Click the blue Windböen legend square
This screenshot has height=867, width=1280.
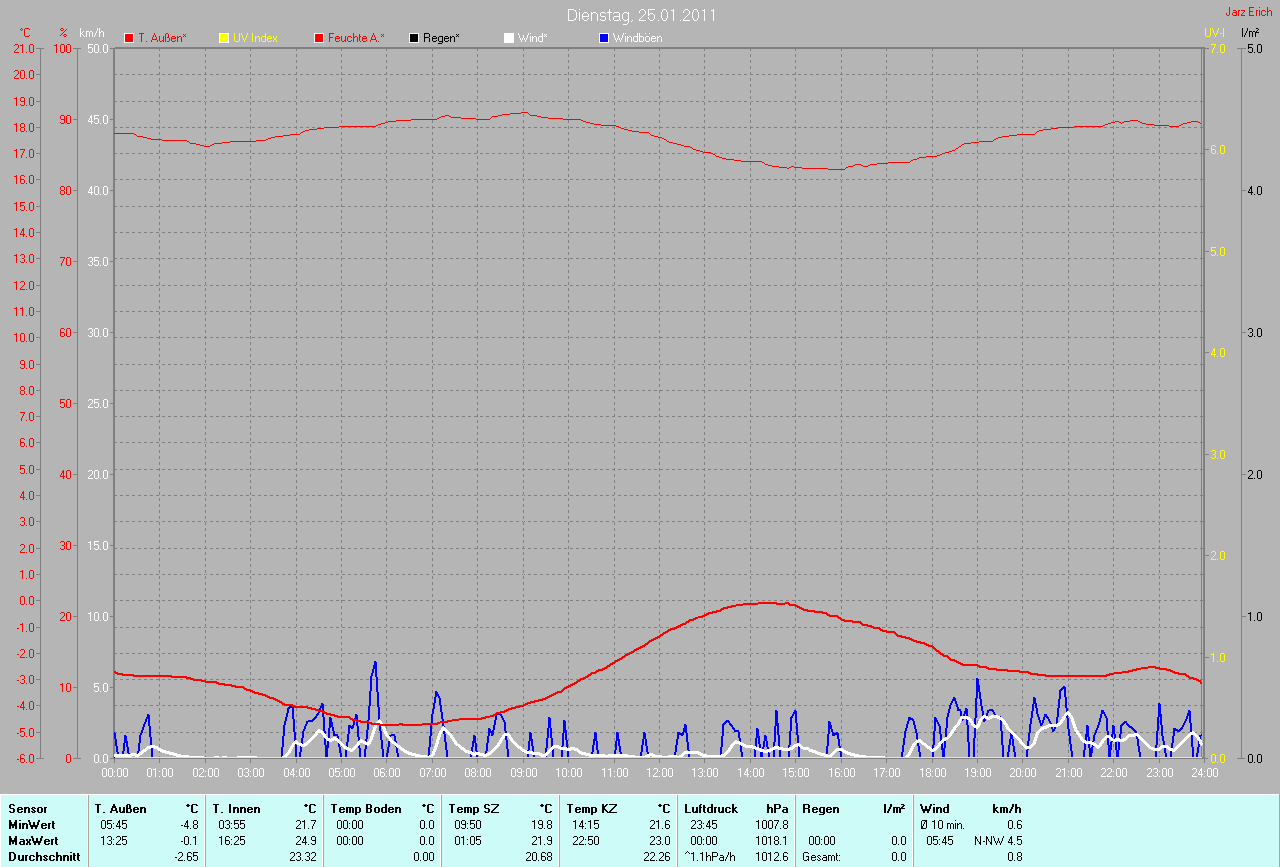click(x=603, y=38)
